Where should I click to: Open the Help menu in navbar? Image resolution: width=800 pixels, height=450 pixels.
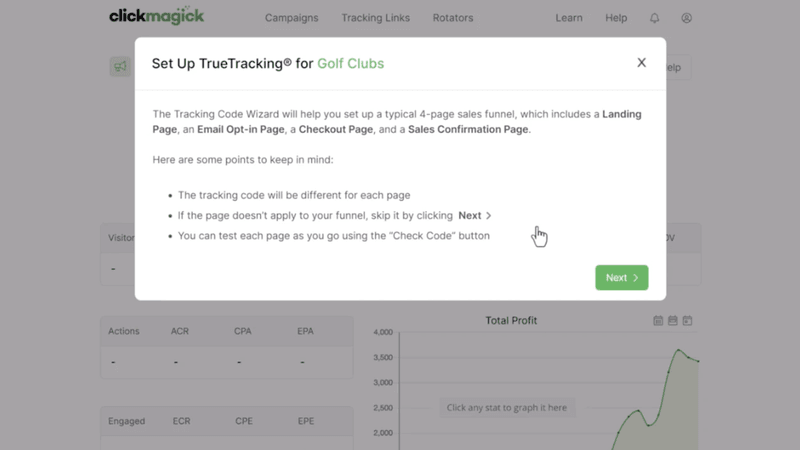(616, 18)
